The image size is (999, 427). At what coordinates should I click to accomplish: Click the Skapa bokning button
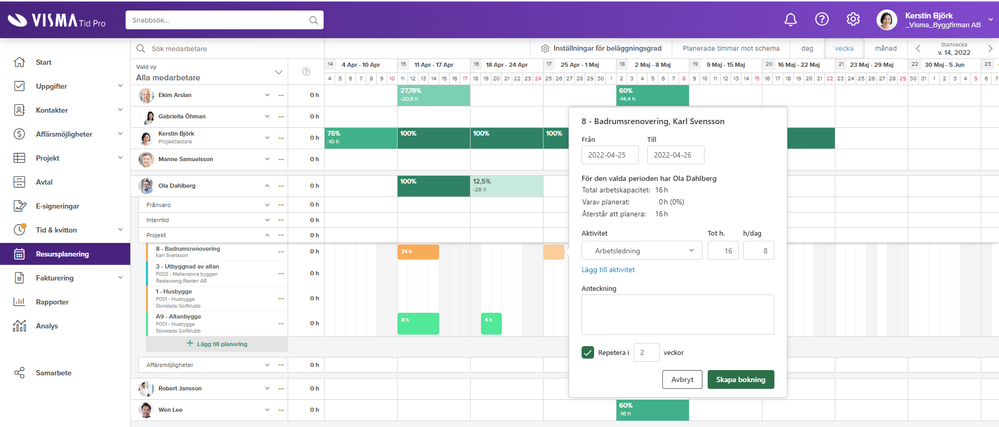pyautogui.click(x=740, y=380)
